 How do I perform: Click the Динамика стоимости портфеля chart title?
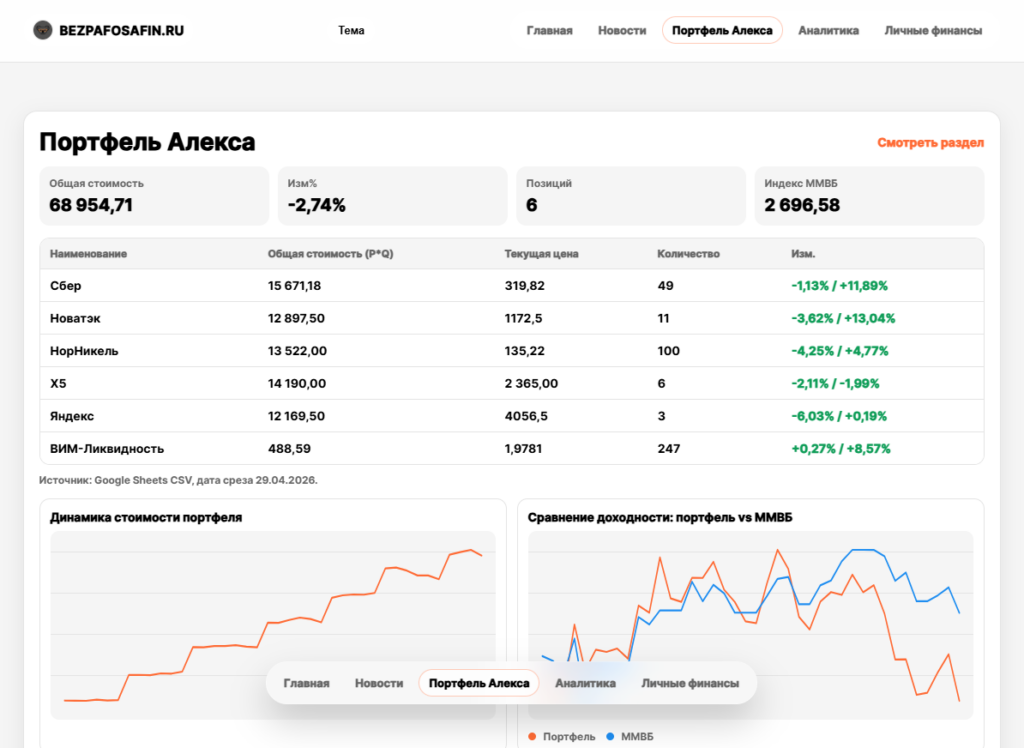(146, 517)
